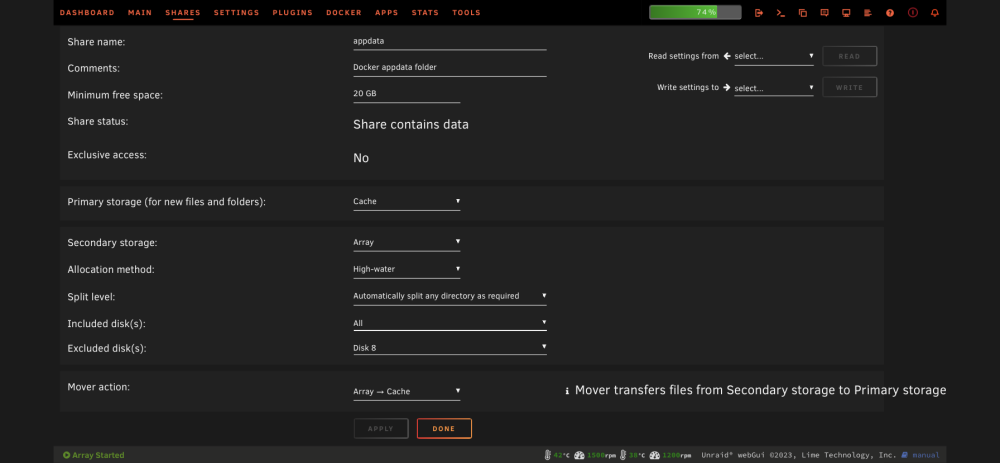This screenshot has width=1000, height=463.
Task: Open the Read settings from select dropdown
Action: pos(774,56)
